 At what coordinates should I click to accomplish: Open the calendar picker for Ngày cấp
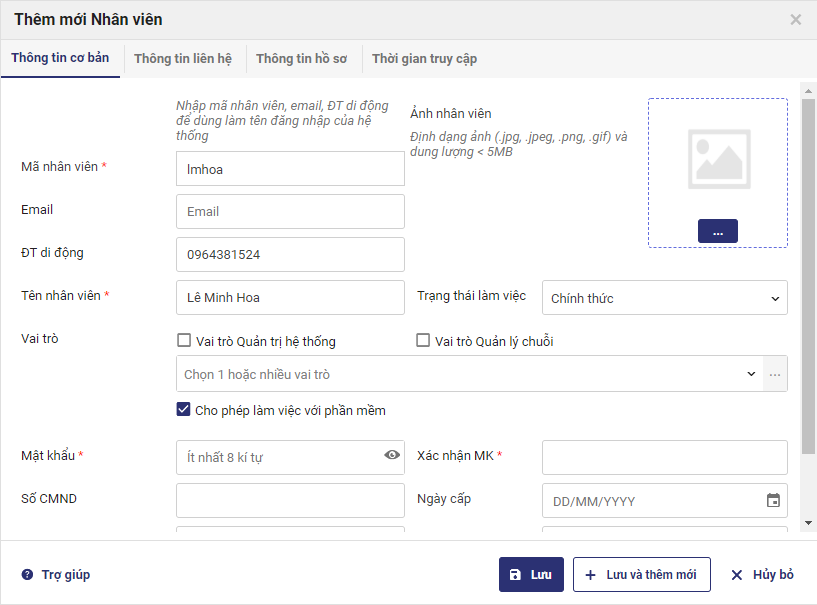coord(773,501)
